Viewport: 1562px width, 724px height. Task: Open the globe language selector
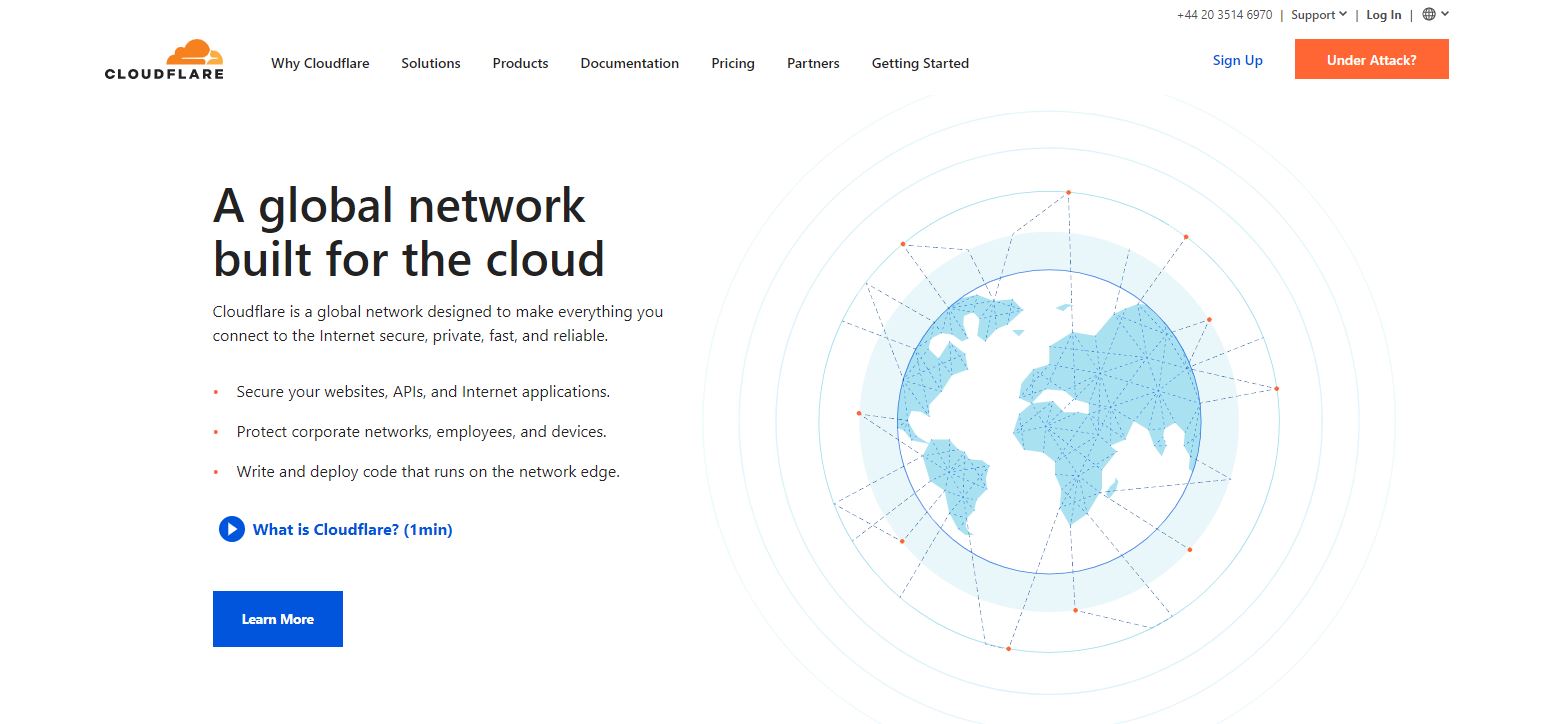(1429, 14)
